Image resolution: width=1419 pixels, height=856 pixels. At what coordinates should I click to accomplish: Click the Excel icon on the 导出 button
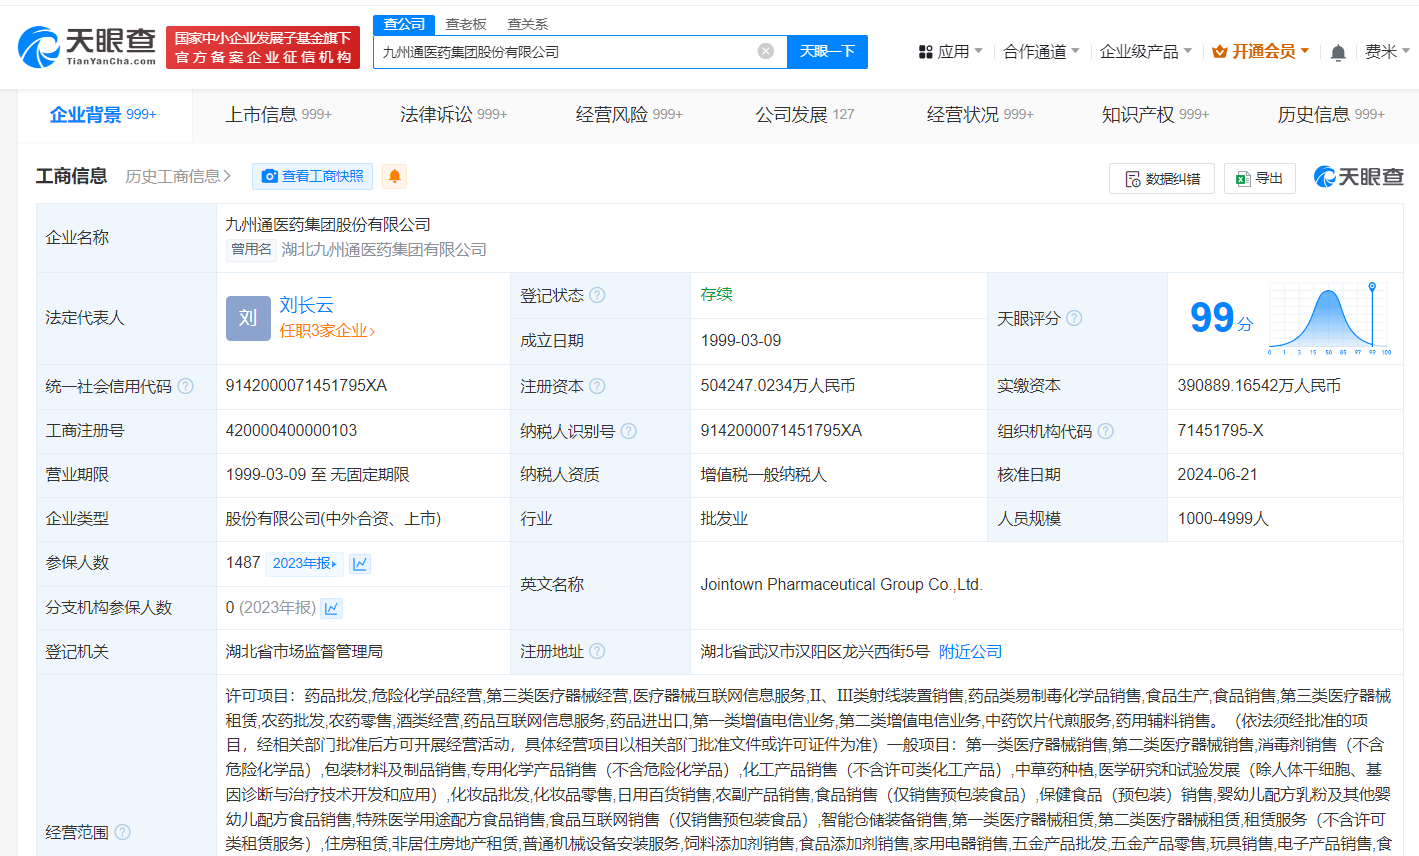coord(1242,178)
